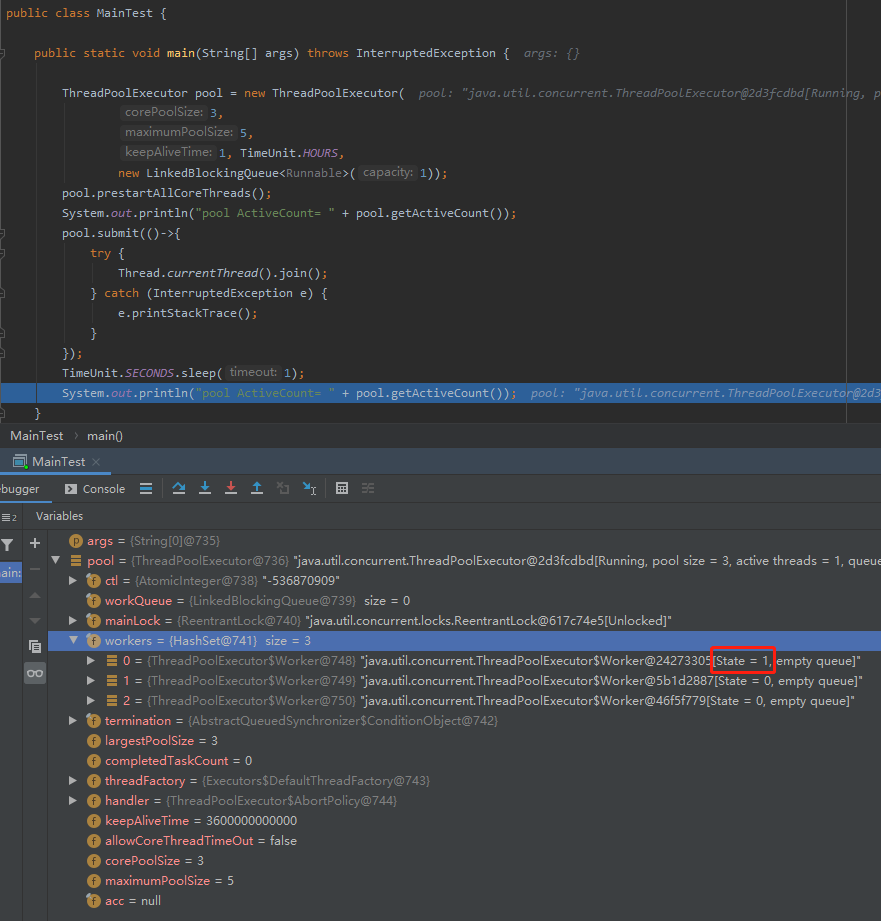Switch to the Console tab
The image size is (881, 921).
tap(95, 489)
